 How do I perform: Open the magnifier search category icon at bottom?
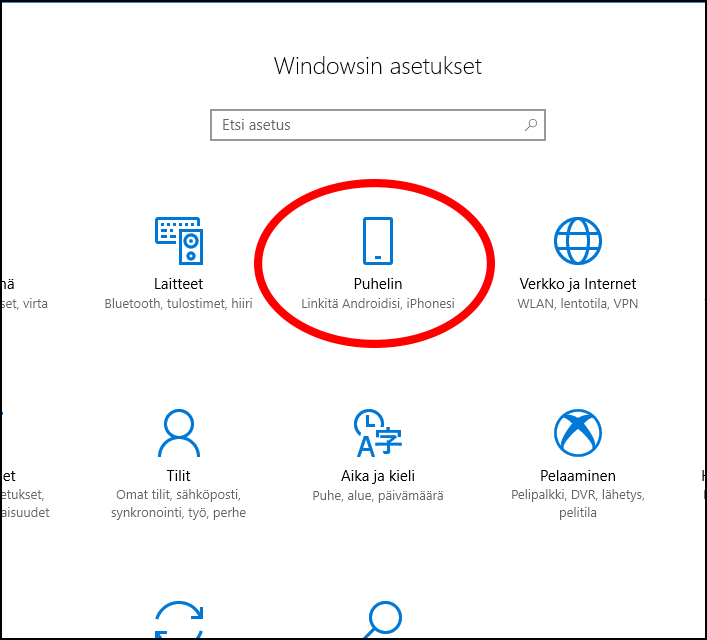(382, 619)
